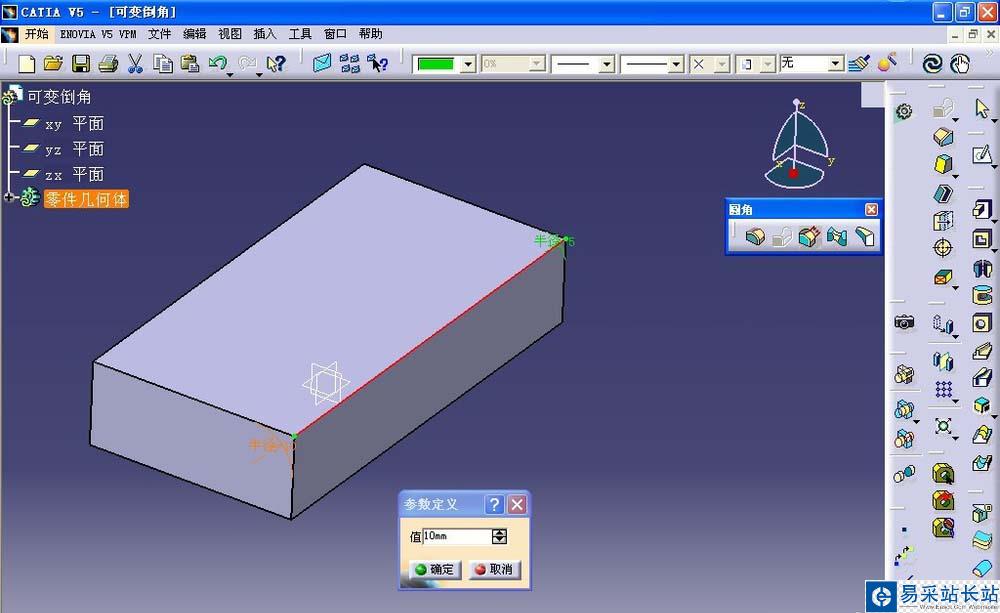Choose the Tritangent Fillet icon in 圆角 toolbar
The image size is (1000, 613).
[865, 237]
